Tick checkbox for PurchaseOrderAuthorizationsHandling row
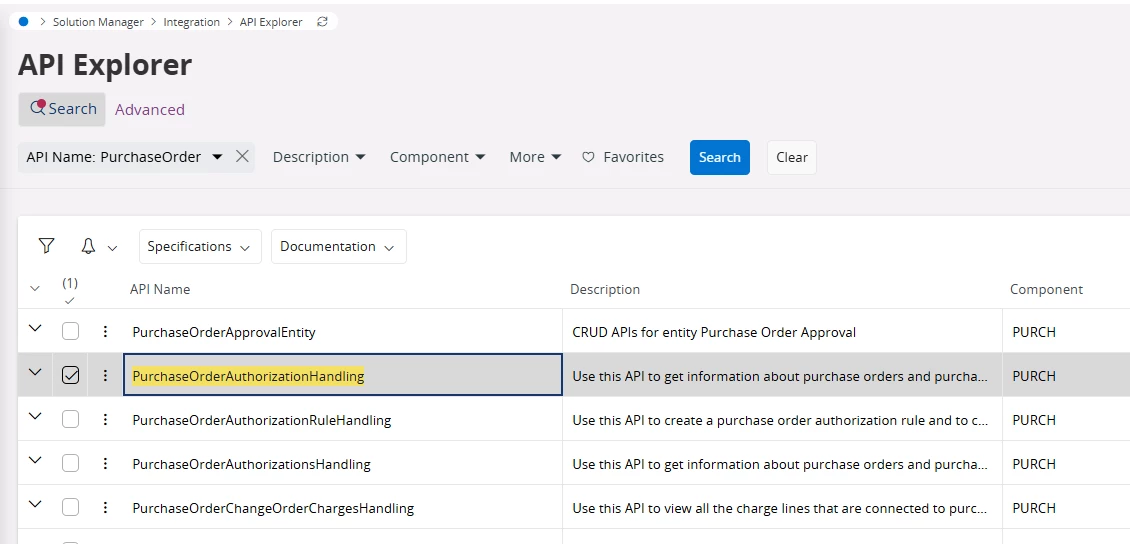 [70, 463]
